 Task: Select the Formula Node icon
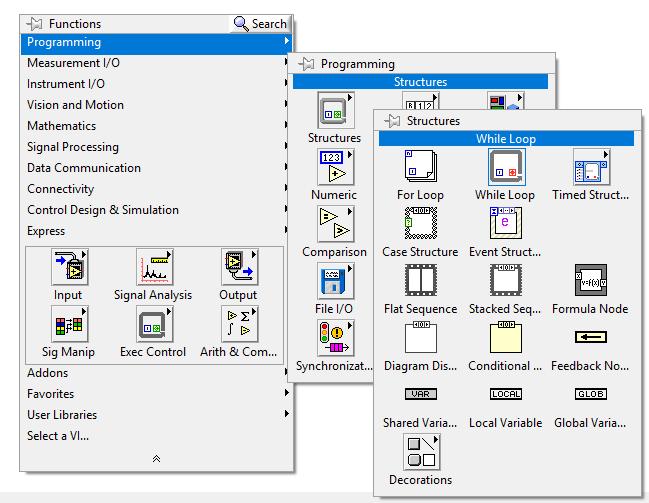pyautogui.click(x=591, y=280)
